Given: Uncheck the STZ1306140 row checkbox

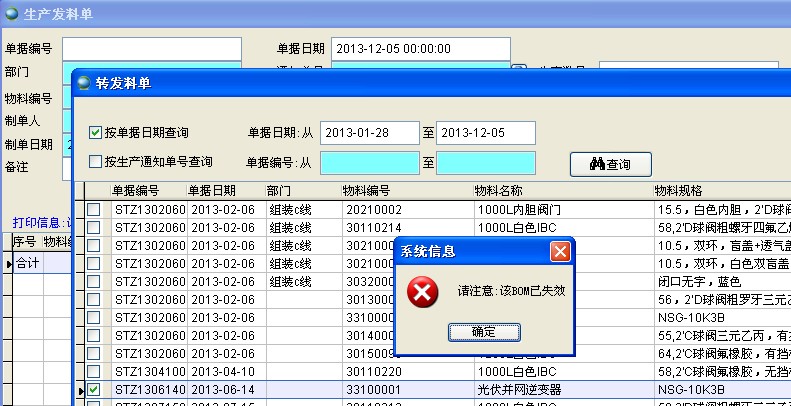Looking at the screenshot, I should point(93,389).
